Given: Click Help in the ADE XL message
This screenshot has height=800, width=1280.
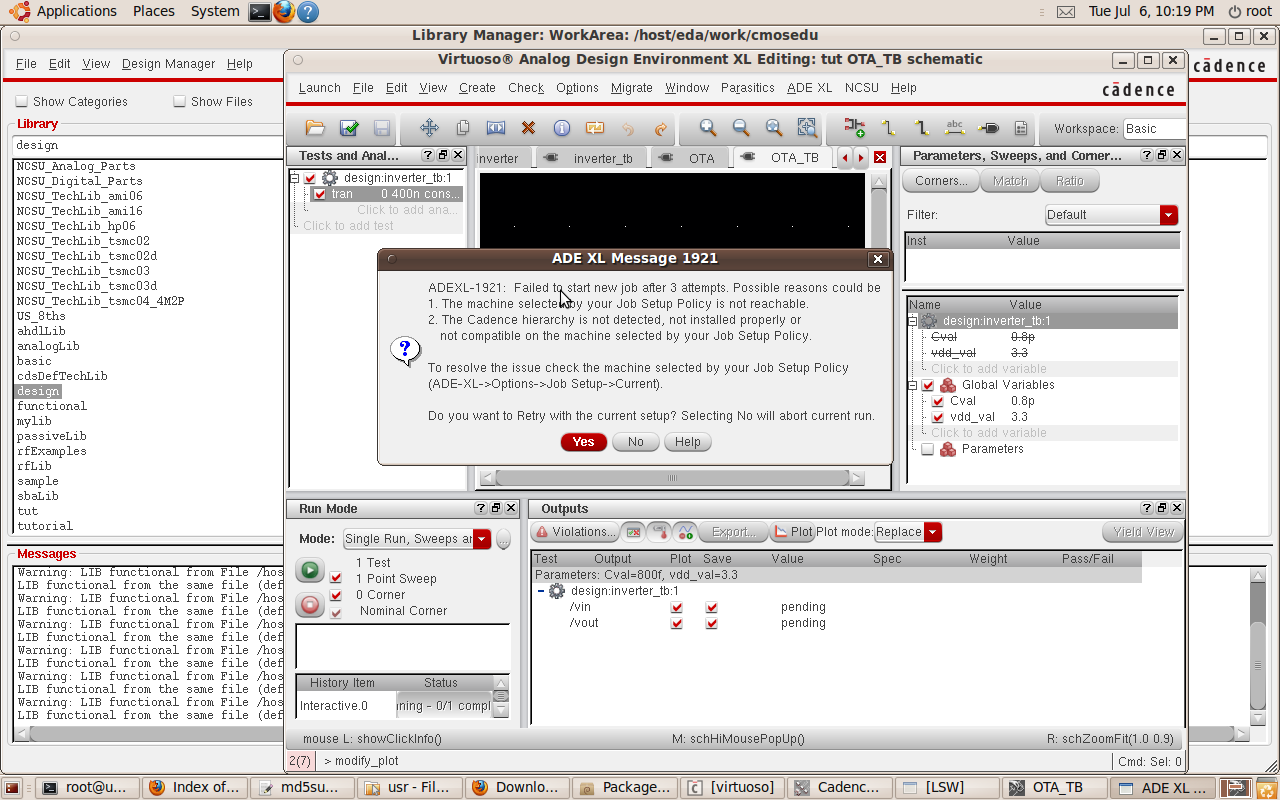Looking at the screenshot, I should point(688,442).
